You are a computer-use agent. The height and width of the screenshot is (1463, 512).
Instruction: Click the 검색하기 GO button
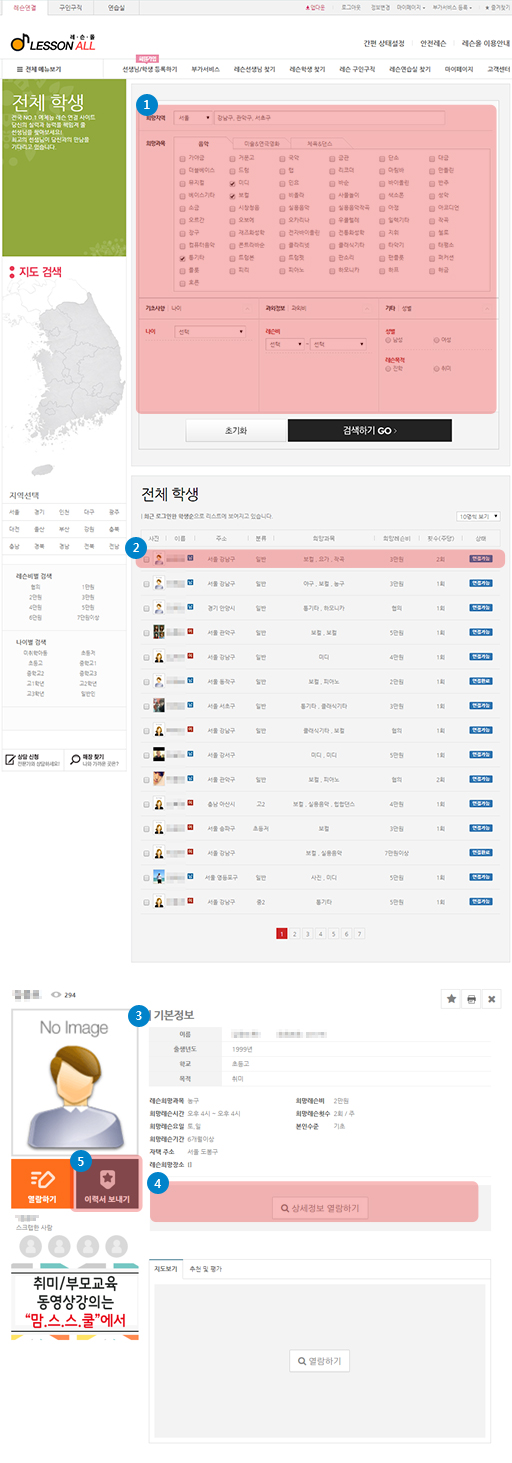[370, 430]
